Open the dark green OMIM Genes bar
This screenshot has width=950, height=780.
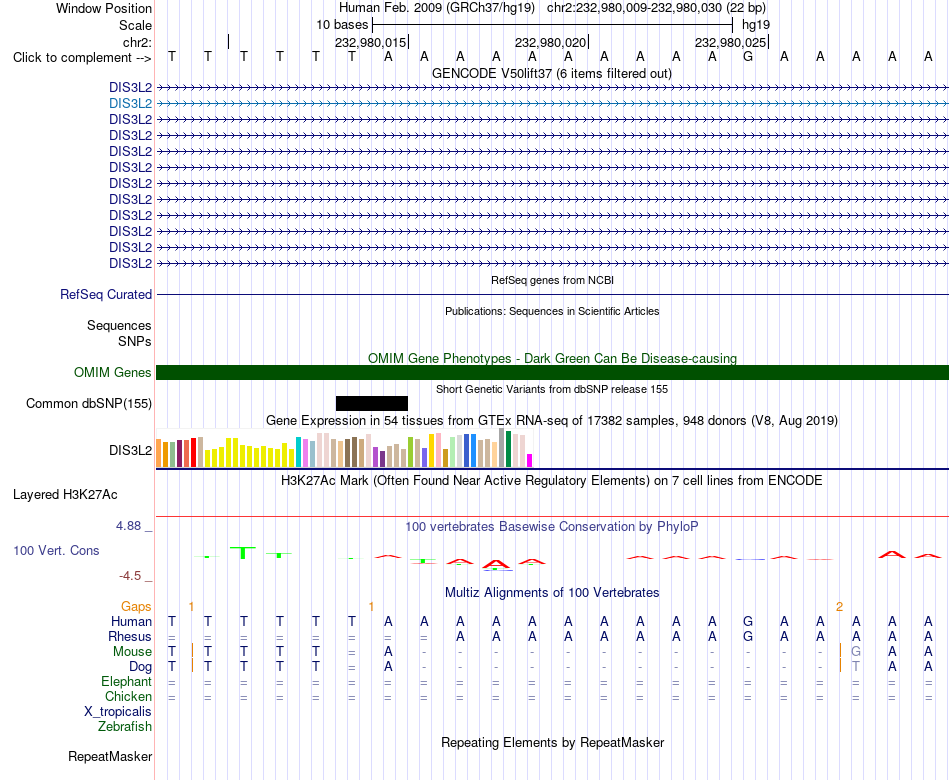click(x=552, y=373)
